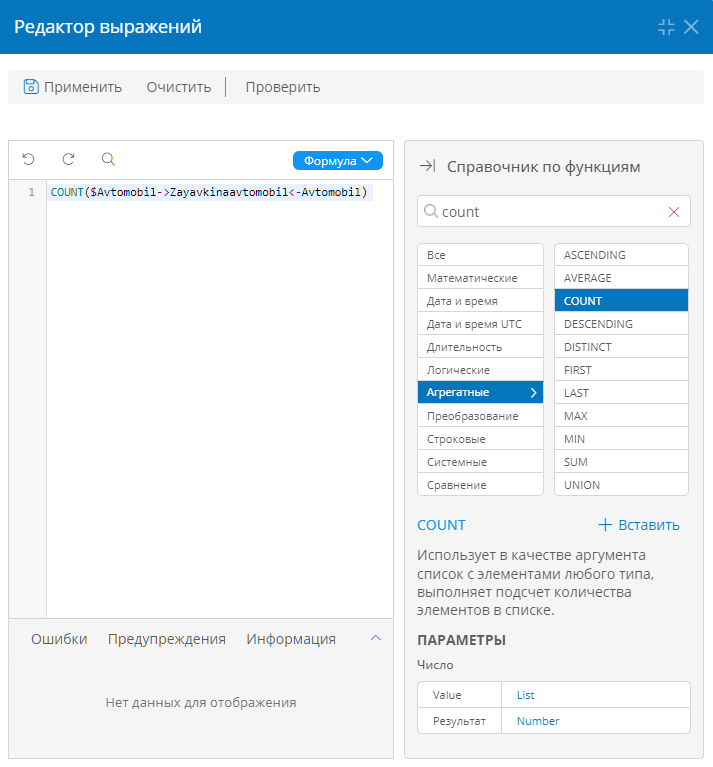The width and height of the screenshot is (713, 767).
Task: Select the Все function category
Action: pos(480,255)
